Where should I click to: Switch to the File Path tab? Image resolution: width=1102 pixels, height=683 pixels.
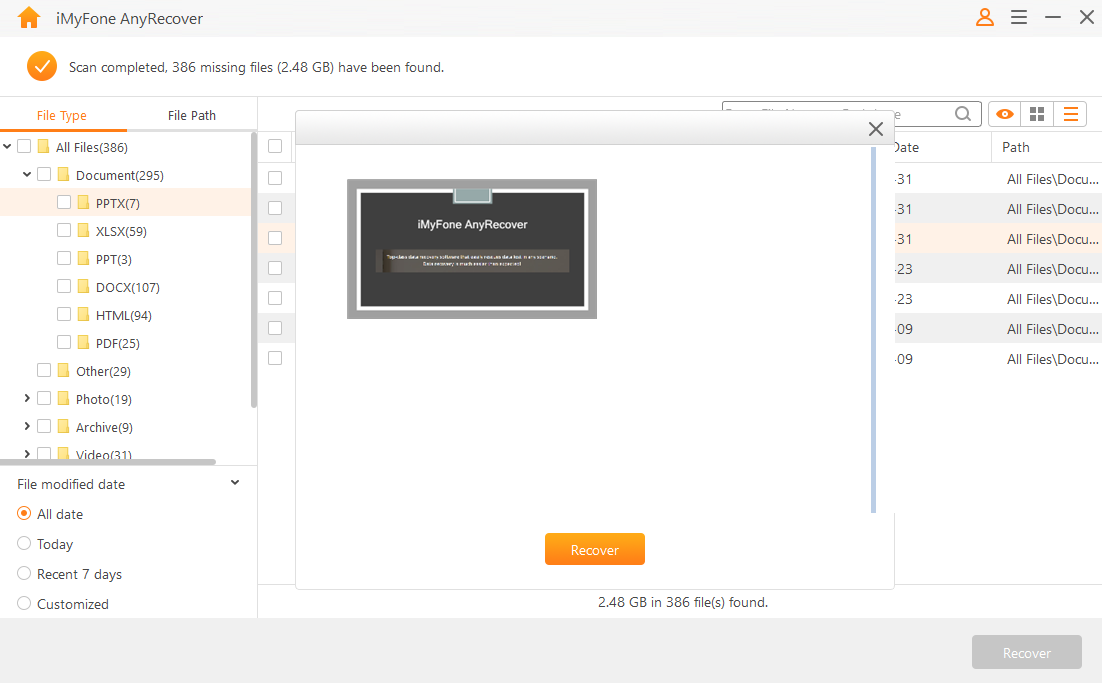click(191, 115)
